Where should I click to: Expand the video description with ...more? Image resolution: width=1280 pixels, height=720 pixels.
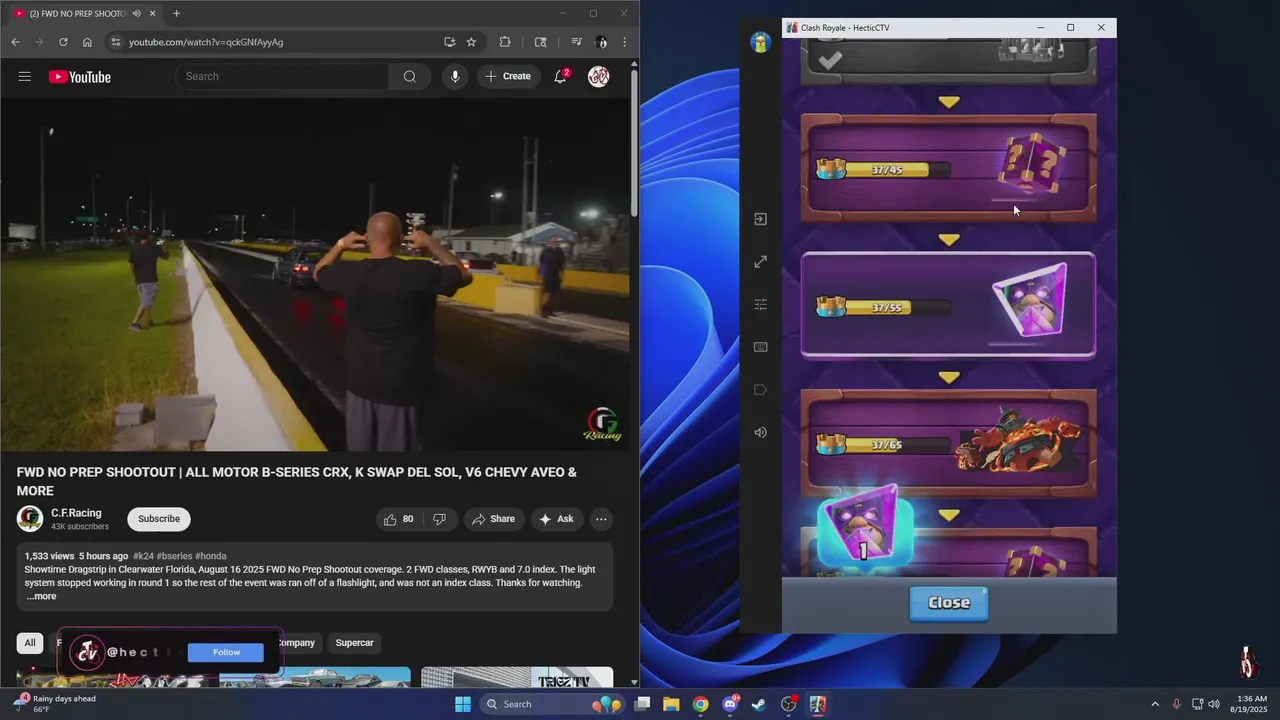click(x=41, y=596)
